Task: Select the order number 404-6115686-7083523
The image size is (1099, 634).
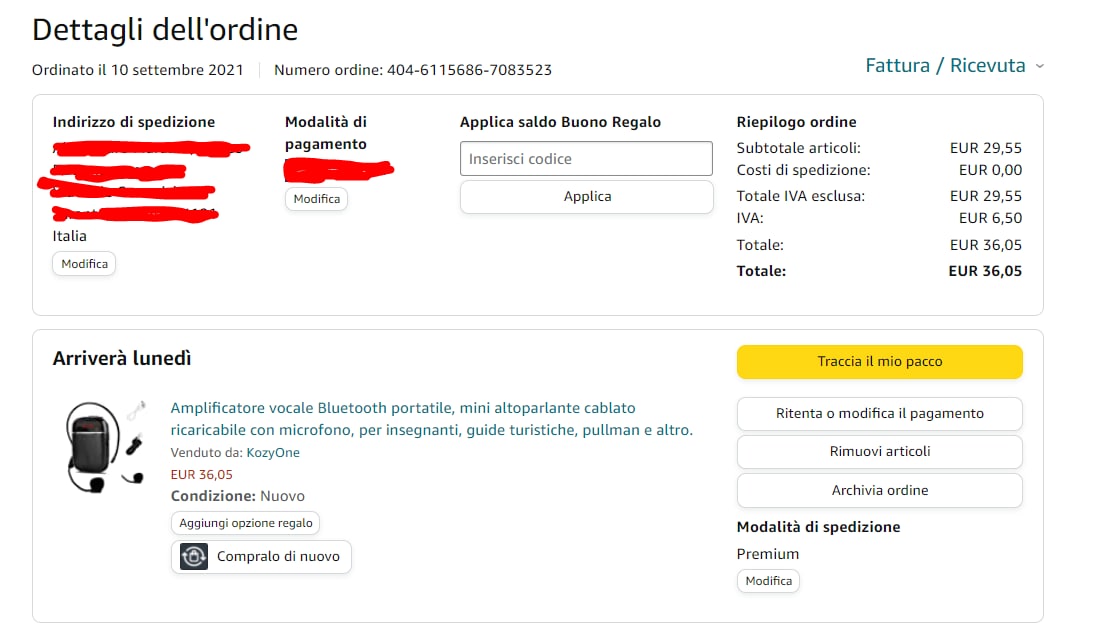Action: 469,70
